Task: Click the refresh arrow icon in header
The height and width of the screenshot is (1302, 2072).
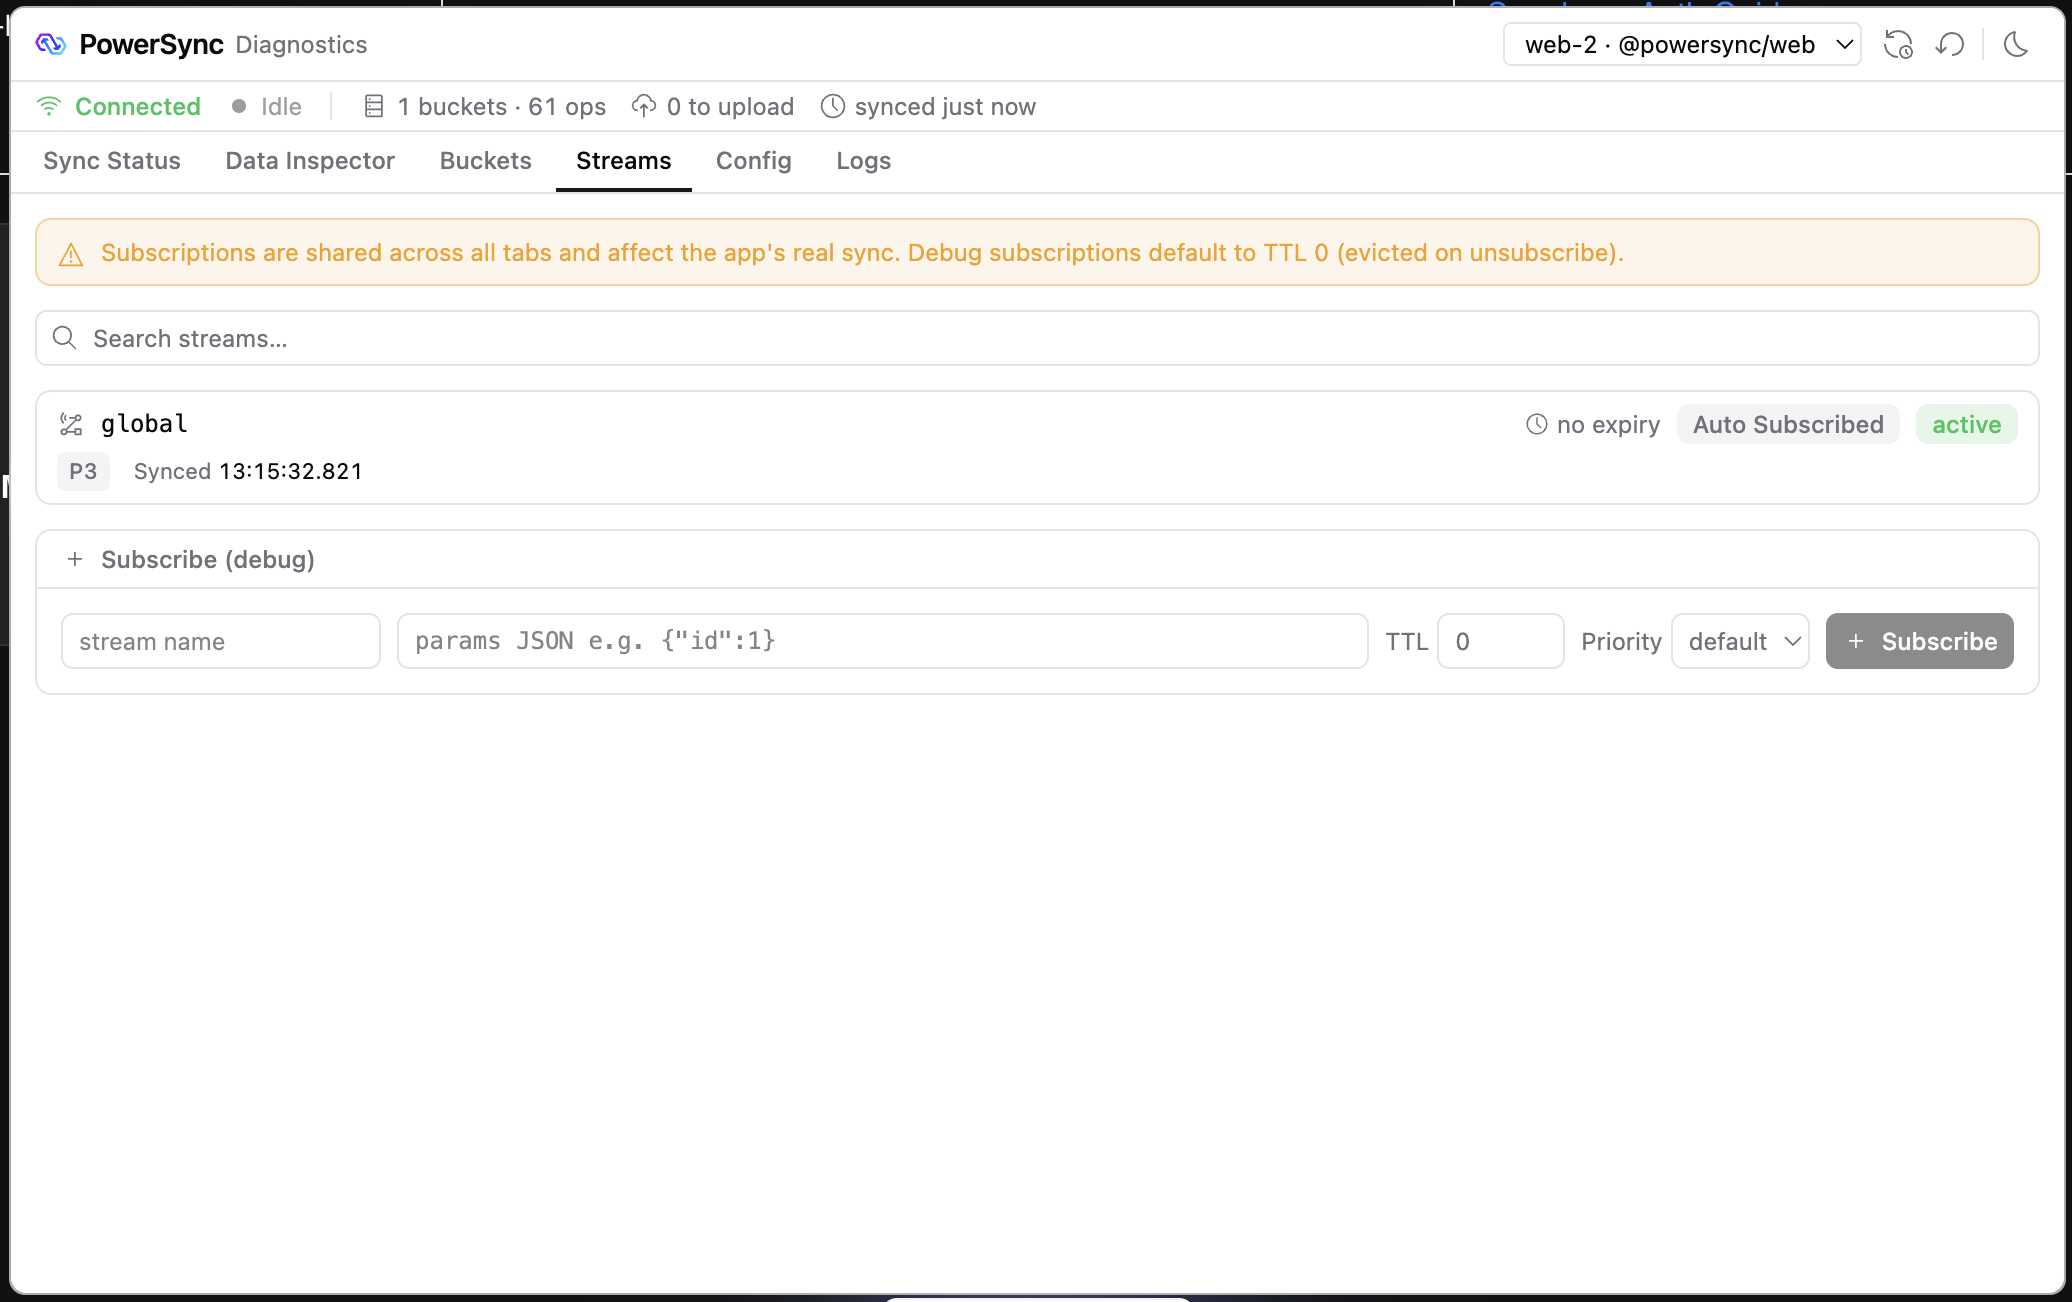Action: coord(1950,45)
